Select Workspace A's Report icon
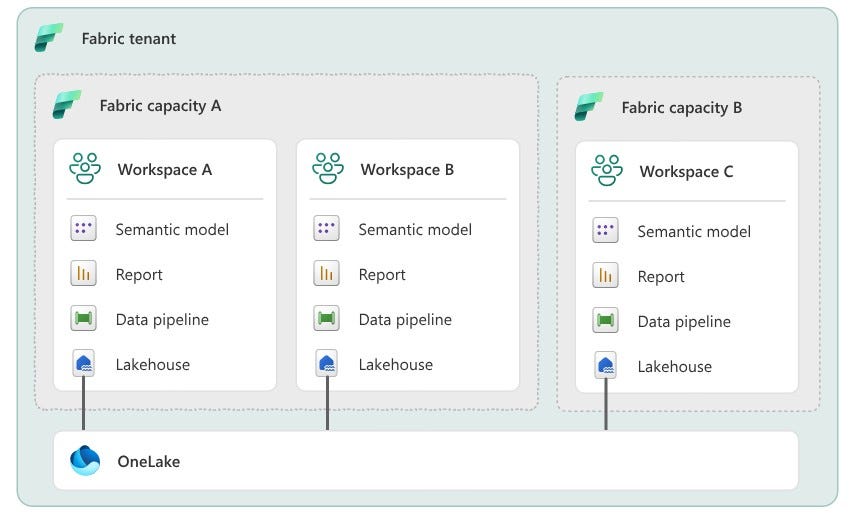This screenshot has width=861, height=515. [x=83, y=273]
